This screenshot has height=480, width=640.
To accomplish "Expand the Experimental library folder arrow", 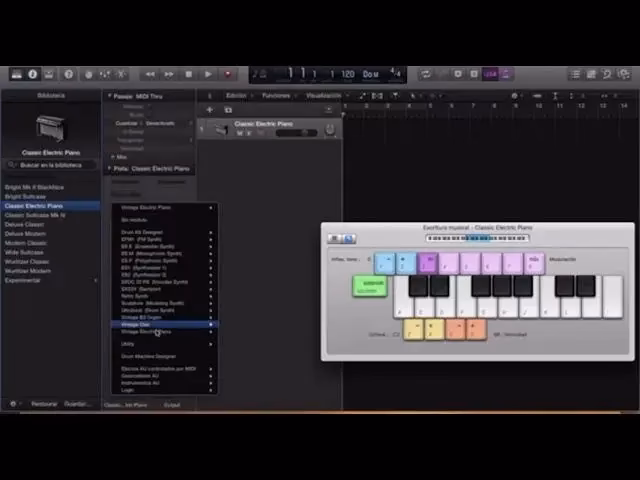I will pyautogui.click(x=96, y=280).
